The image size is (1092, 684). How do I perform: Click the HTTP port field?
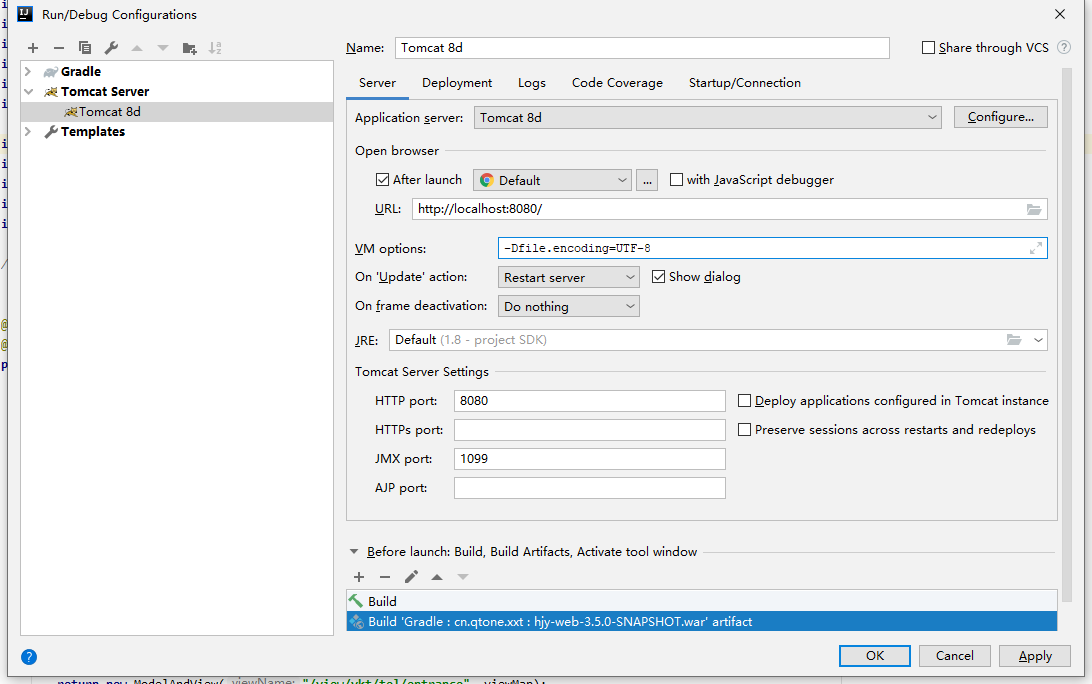coord(590,401)
